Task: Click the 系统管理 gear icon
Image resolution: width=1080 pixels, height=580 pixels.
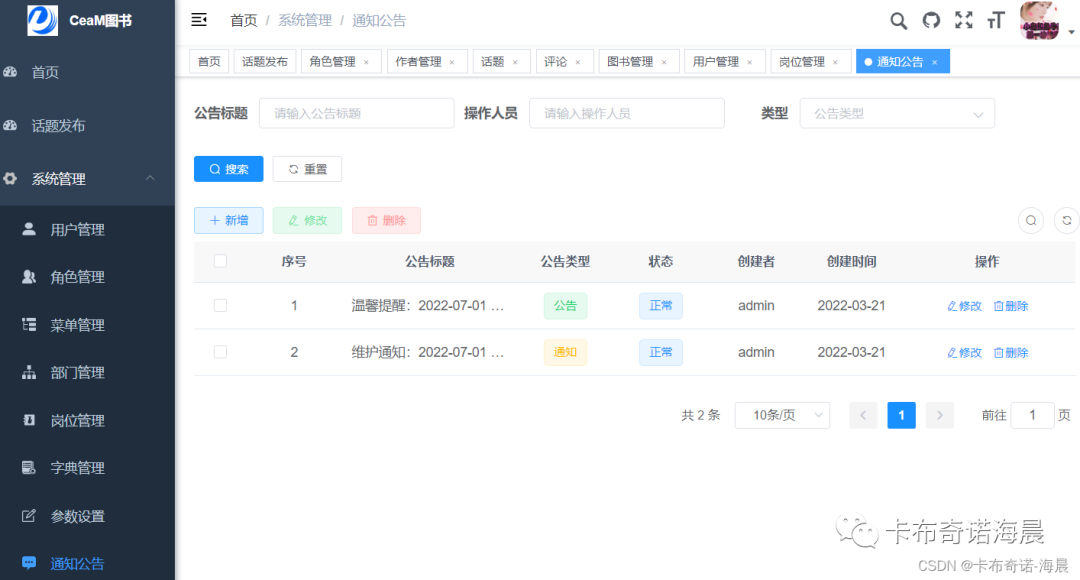Action: click(x=10, y=178)
